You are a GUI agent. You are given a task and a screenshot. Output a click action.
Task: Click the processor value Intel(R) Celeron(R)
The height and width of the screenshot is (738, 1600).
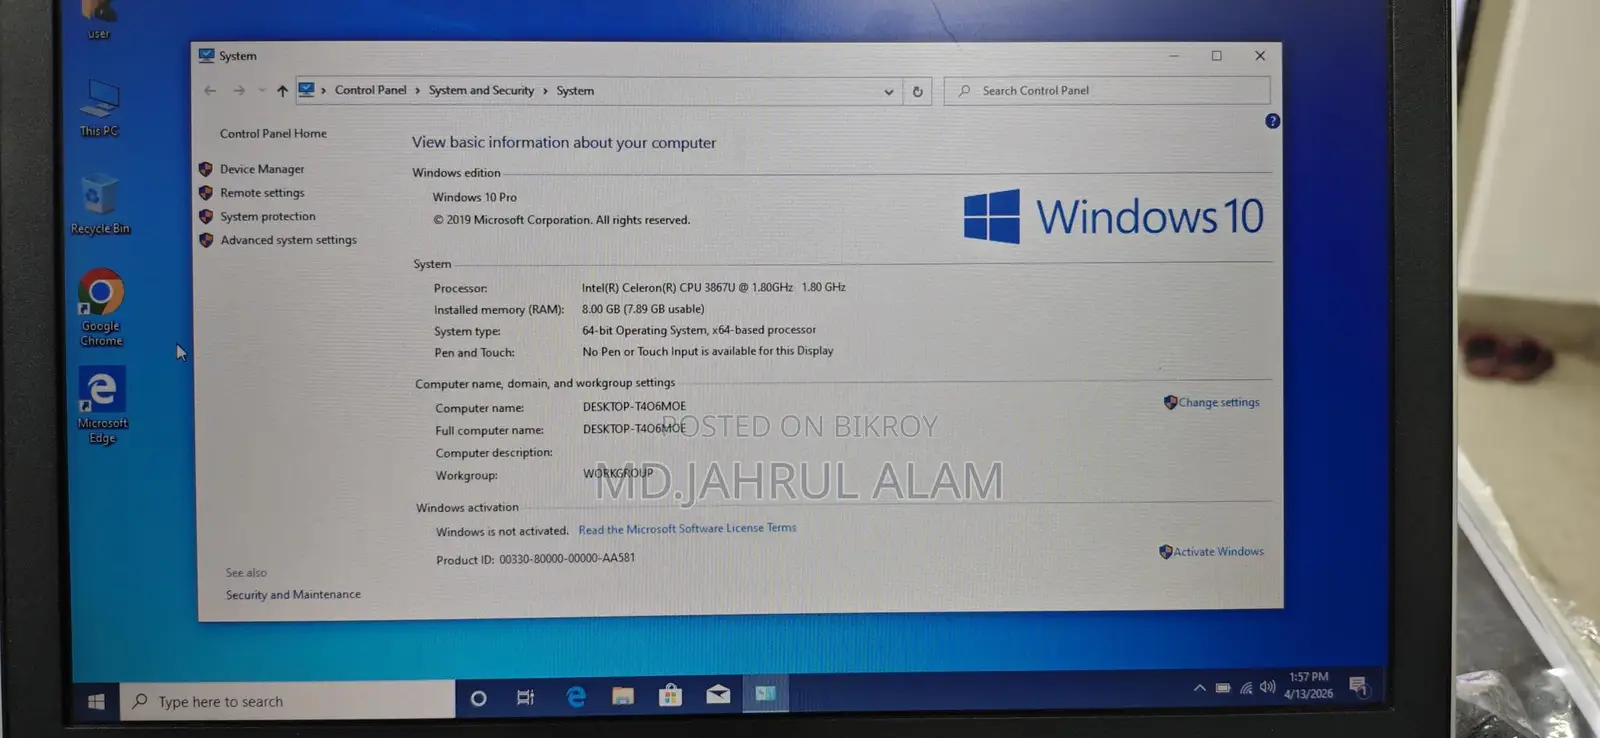[x=713, y=287]
